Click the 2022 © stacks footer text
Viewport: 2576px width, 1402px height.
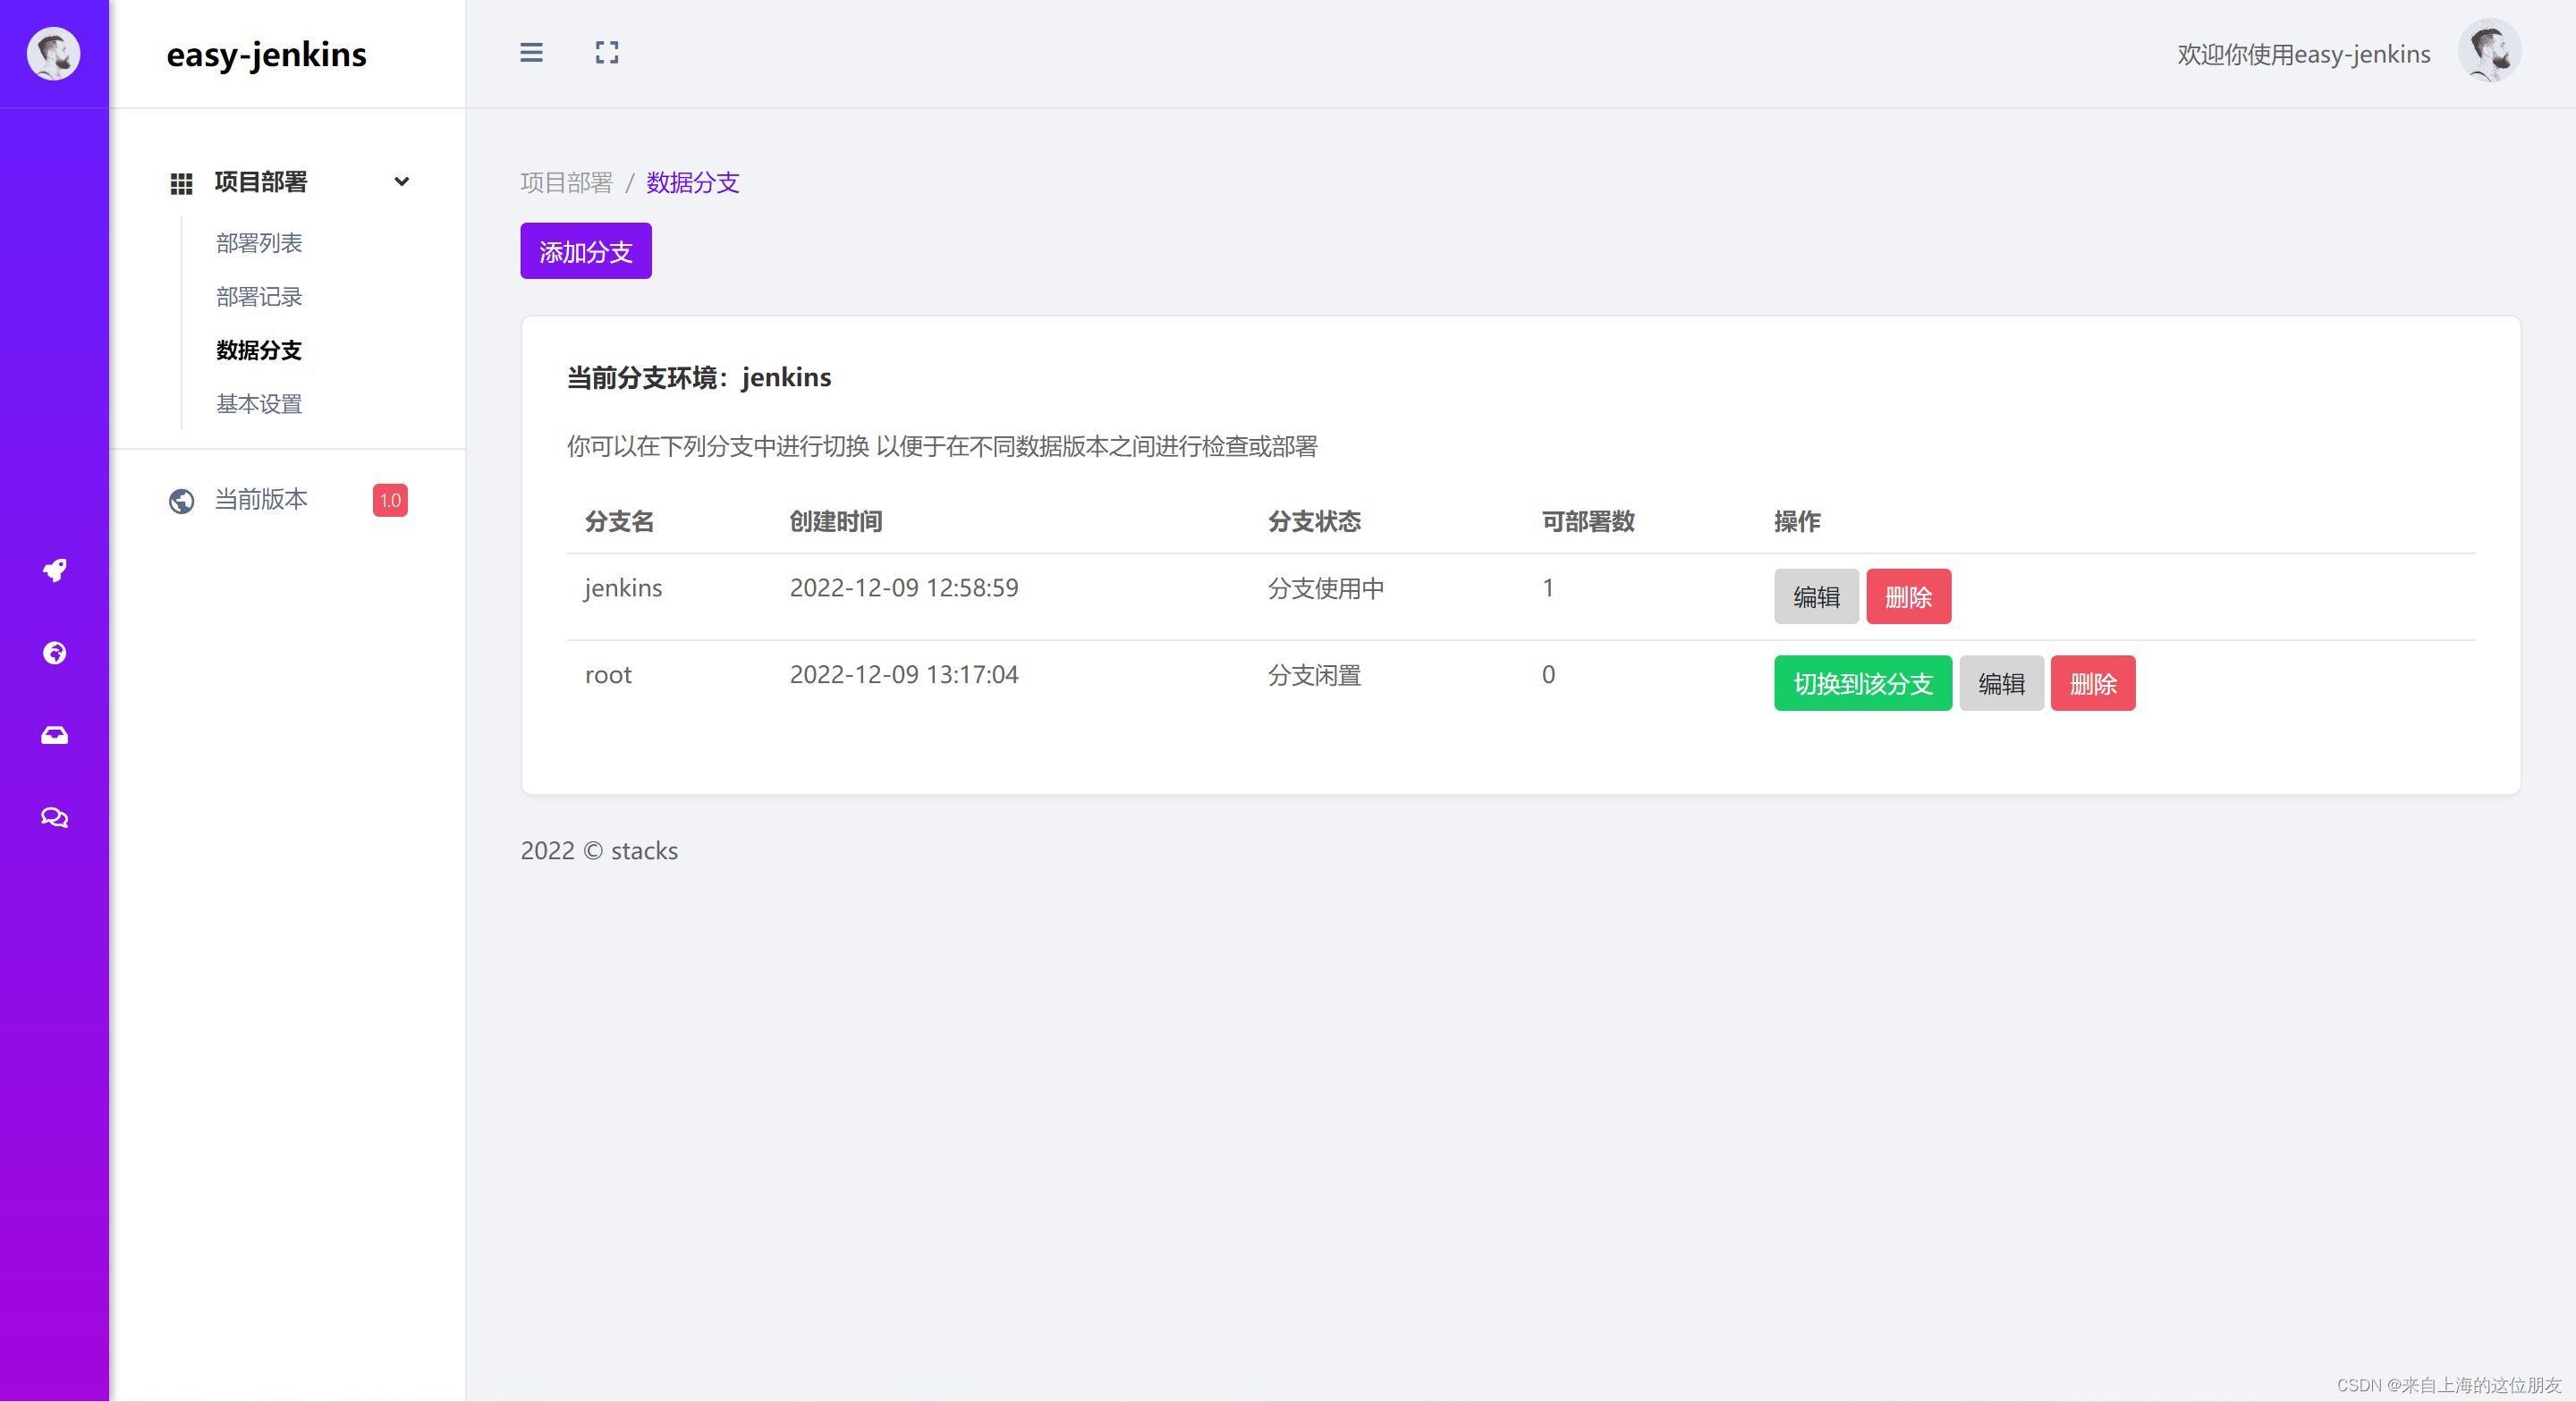(x=599, y=851)
